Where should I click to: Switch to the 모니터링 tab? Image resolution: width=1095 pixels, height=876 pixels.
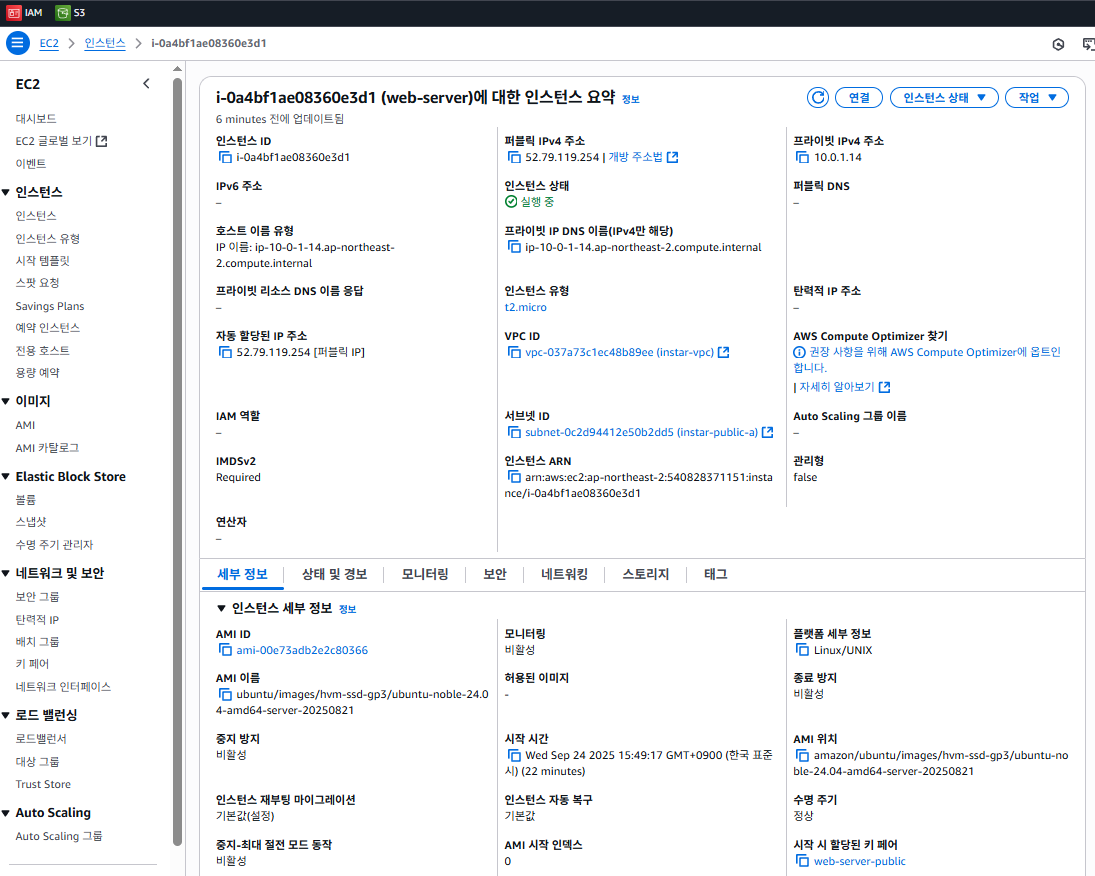point(425,574)
